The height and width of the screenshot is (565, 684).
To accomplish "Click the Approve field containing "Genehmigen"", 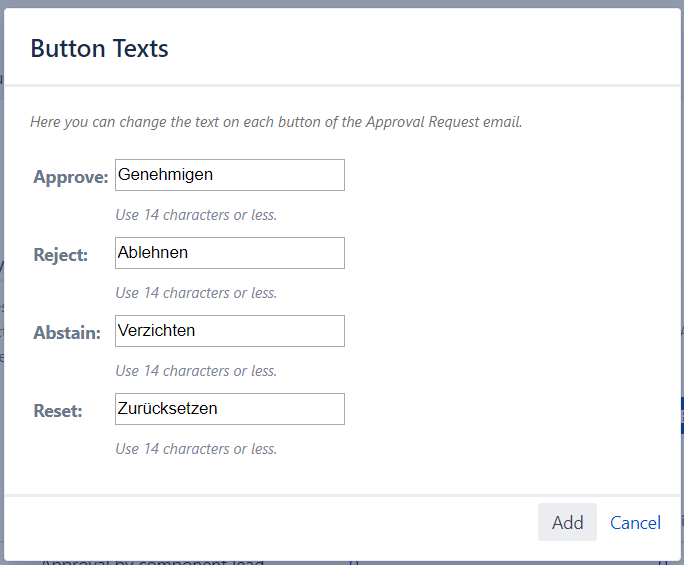I will tap(229, 175).
